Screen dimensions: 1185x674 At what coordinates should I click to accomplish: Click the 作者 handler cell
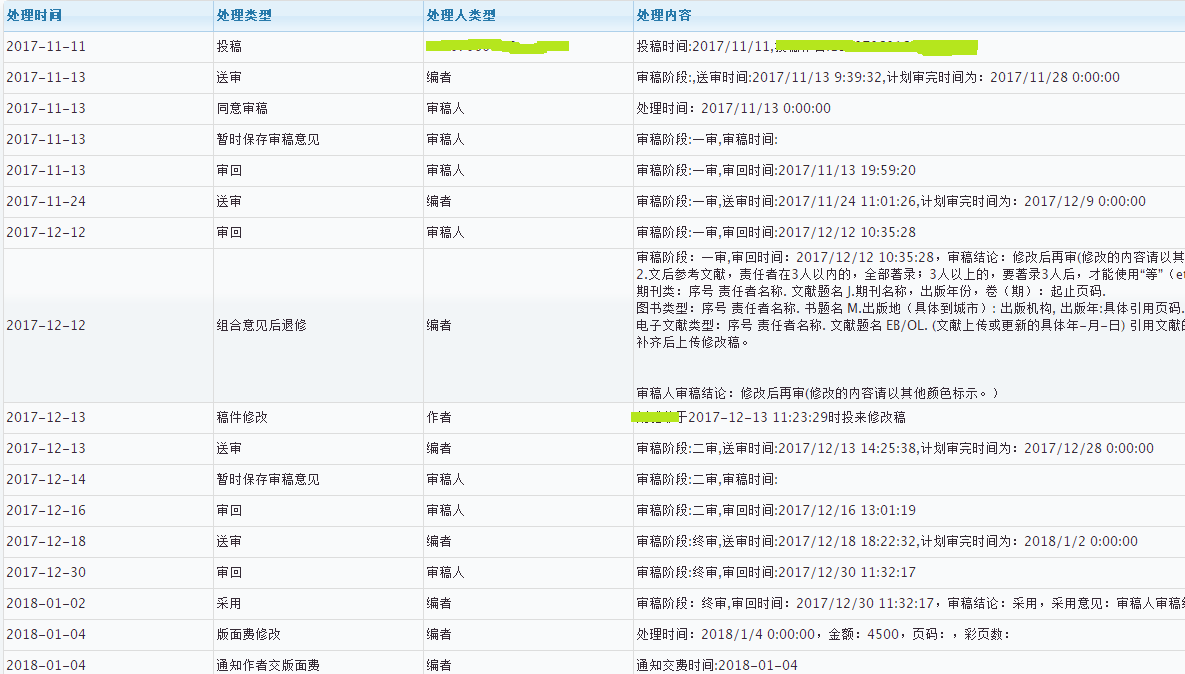(x=439, y=417)
